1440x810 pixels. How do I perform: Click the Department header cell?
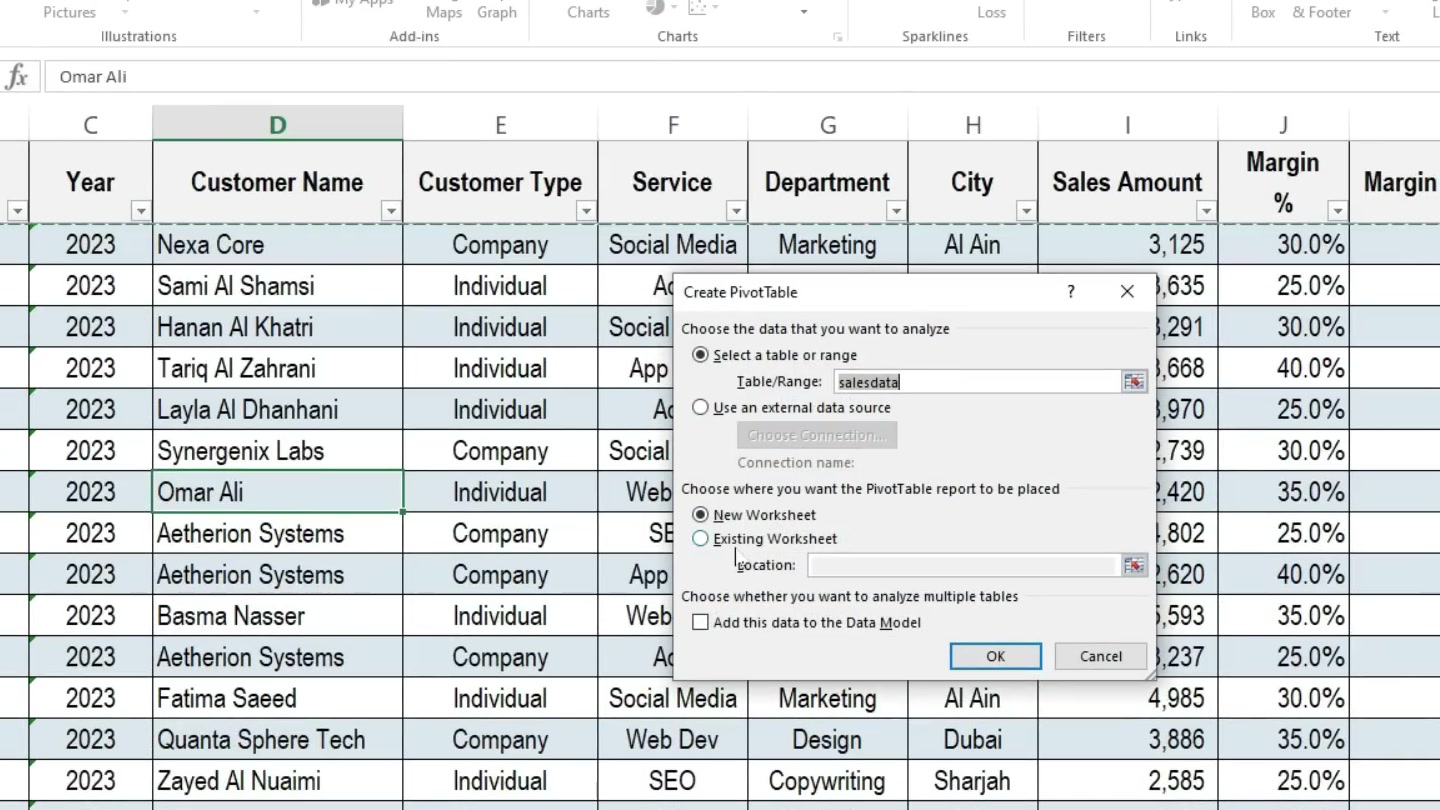coord(828,182)
